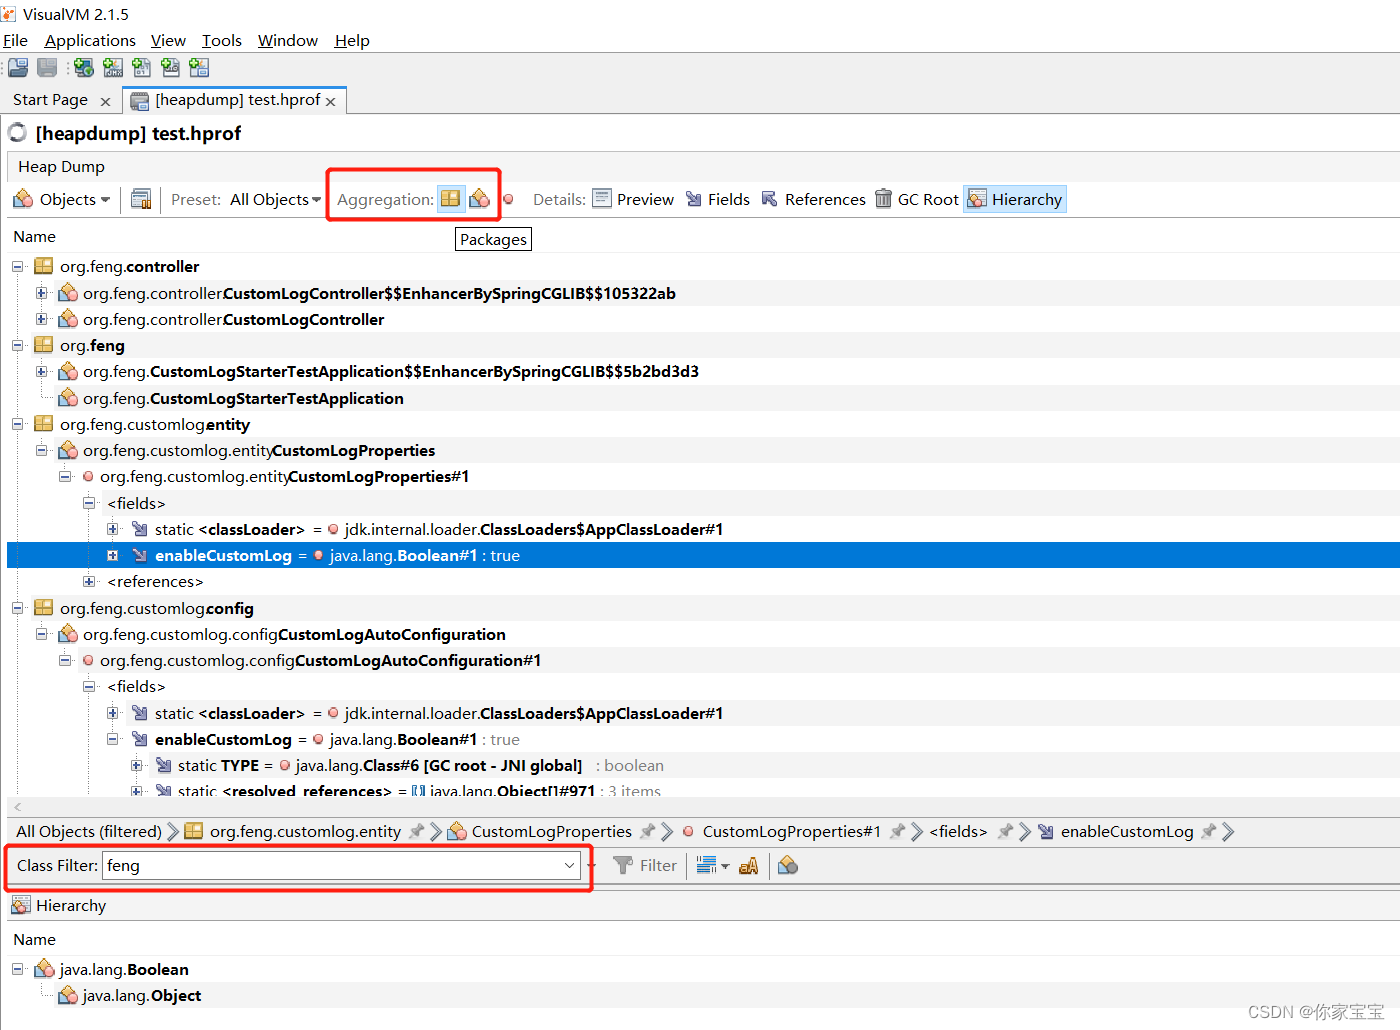Image resolution: width=1400 pixels, height=1030 pixels.
Task: Pin the <fields> breadcrumb
Action: (x=1005, y=831)
